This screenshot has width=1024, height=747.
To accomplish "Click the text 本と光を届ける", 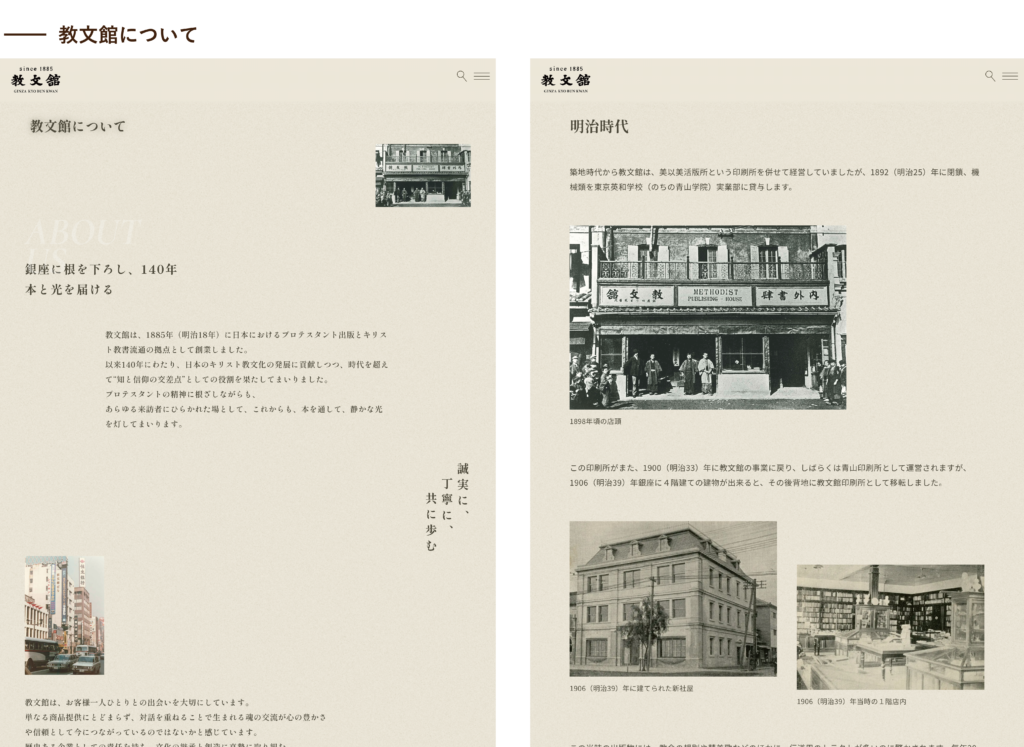I will point(69,289).
